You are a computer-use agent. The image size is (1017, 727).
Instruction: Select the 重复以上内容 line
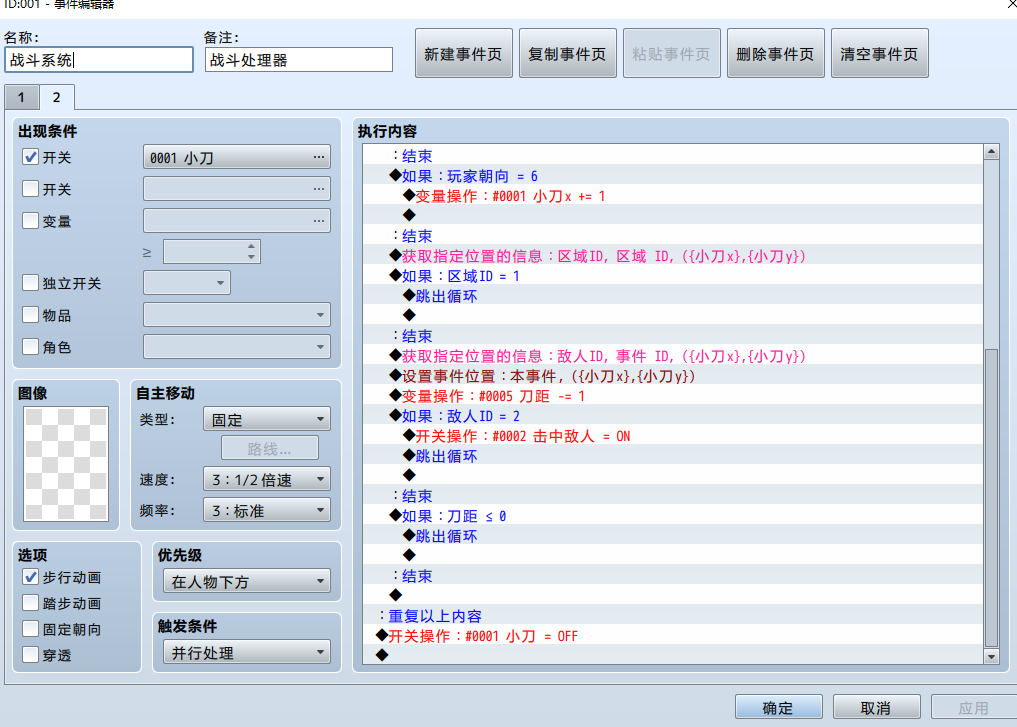(673, 616)
